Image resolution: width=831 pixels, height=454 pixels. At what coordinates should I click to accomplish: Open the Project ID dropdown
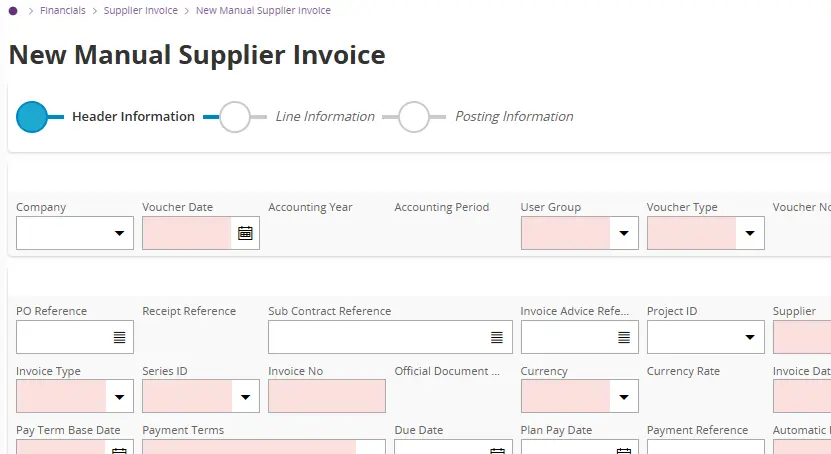[749, 337]
